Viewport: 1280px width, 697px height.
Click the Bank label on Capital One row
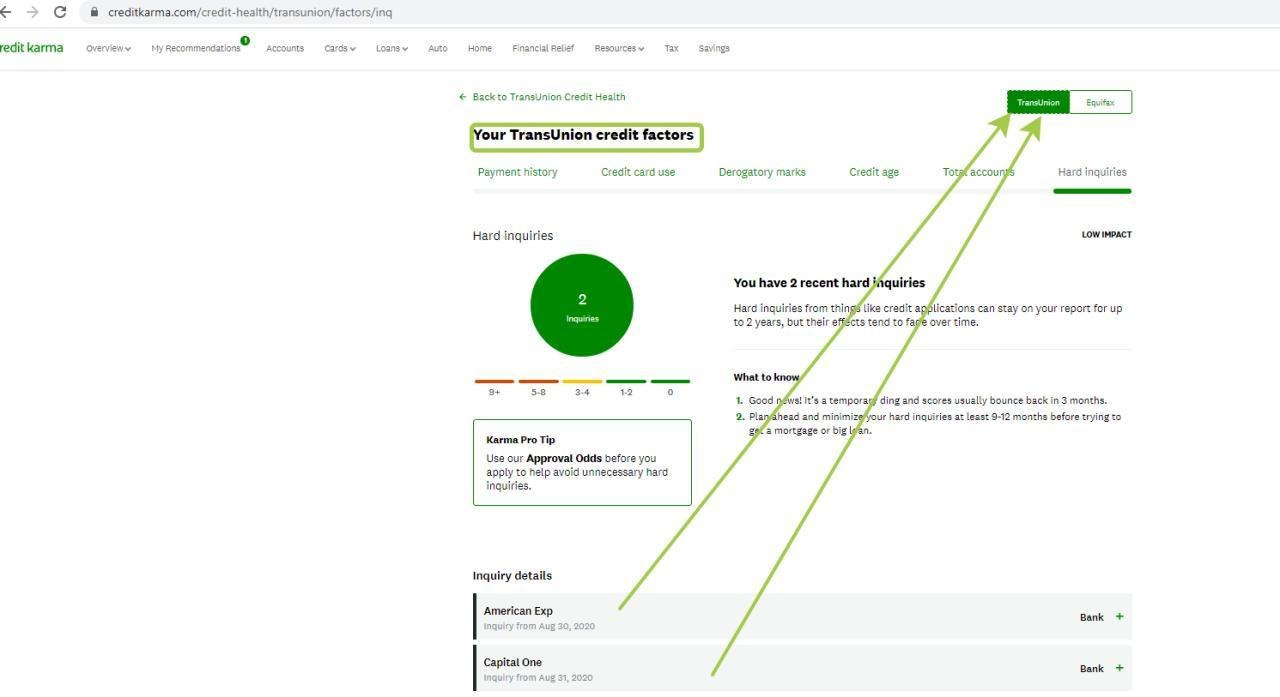1092,668
